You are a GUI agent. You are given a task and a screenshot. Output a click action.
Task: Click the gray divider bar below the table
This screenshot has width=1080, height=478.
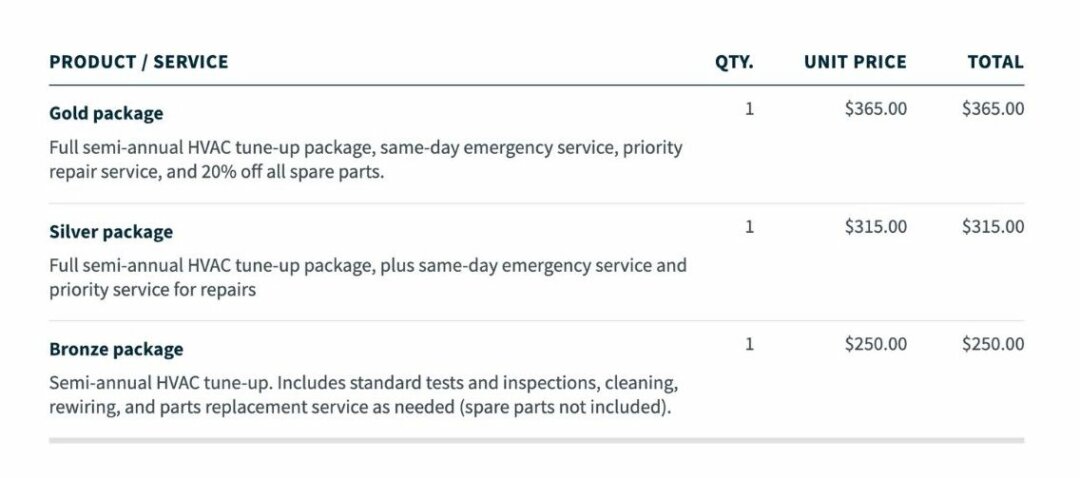pyautogui.click(x=536, y=440)
